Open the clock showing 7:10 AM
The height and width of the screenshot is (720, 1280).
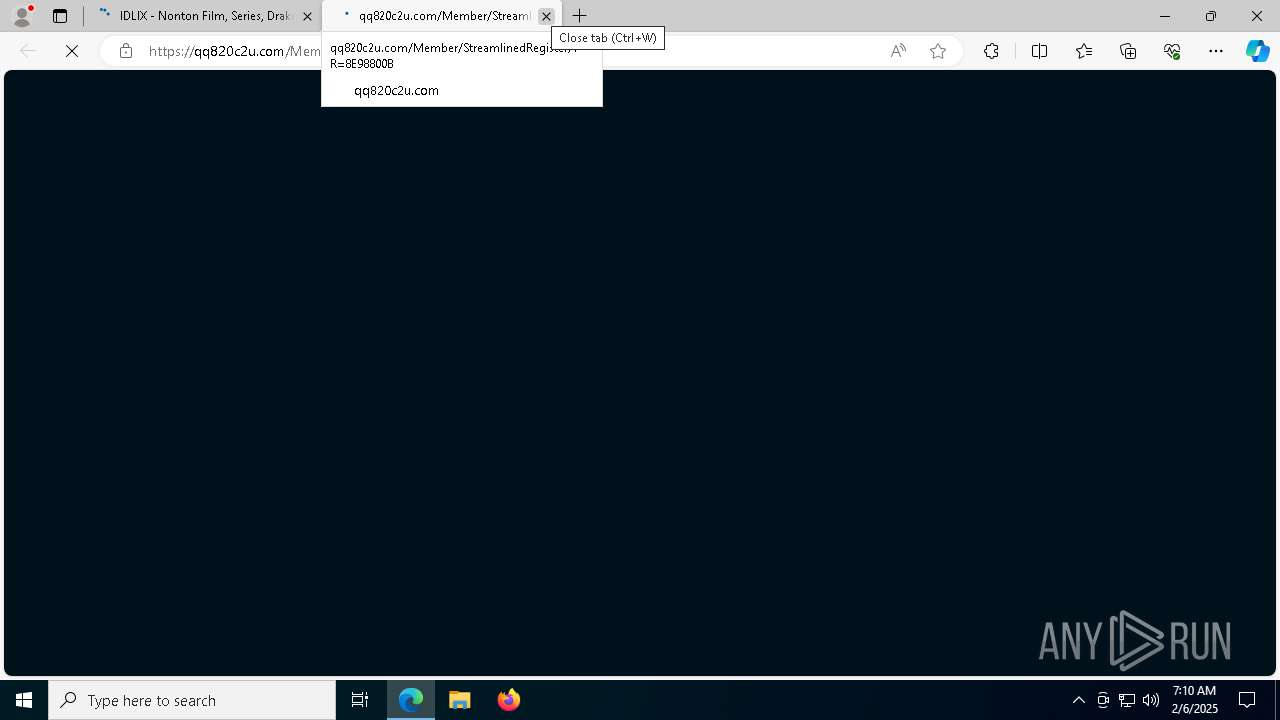pyautogui.click(x=1194, y=700)
